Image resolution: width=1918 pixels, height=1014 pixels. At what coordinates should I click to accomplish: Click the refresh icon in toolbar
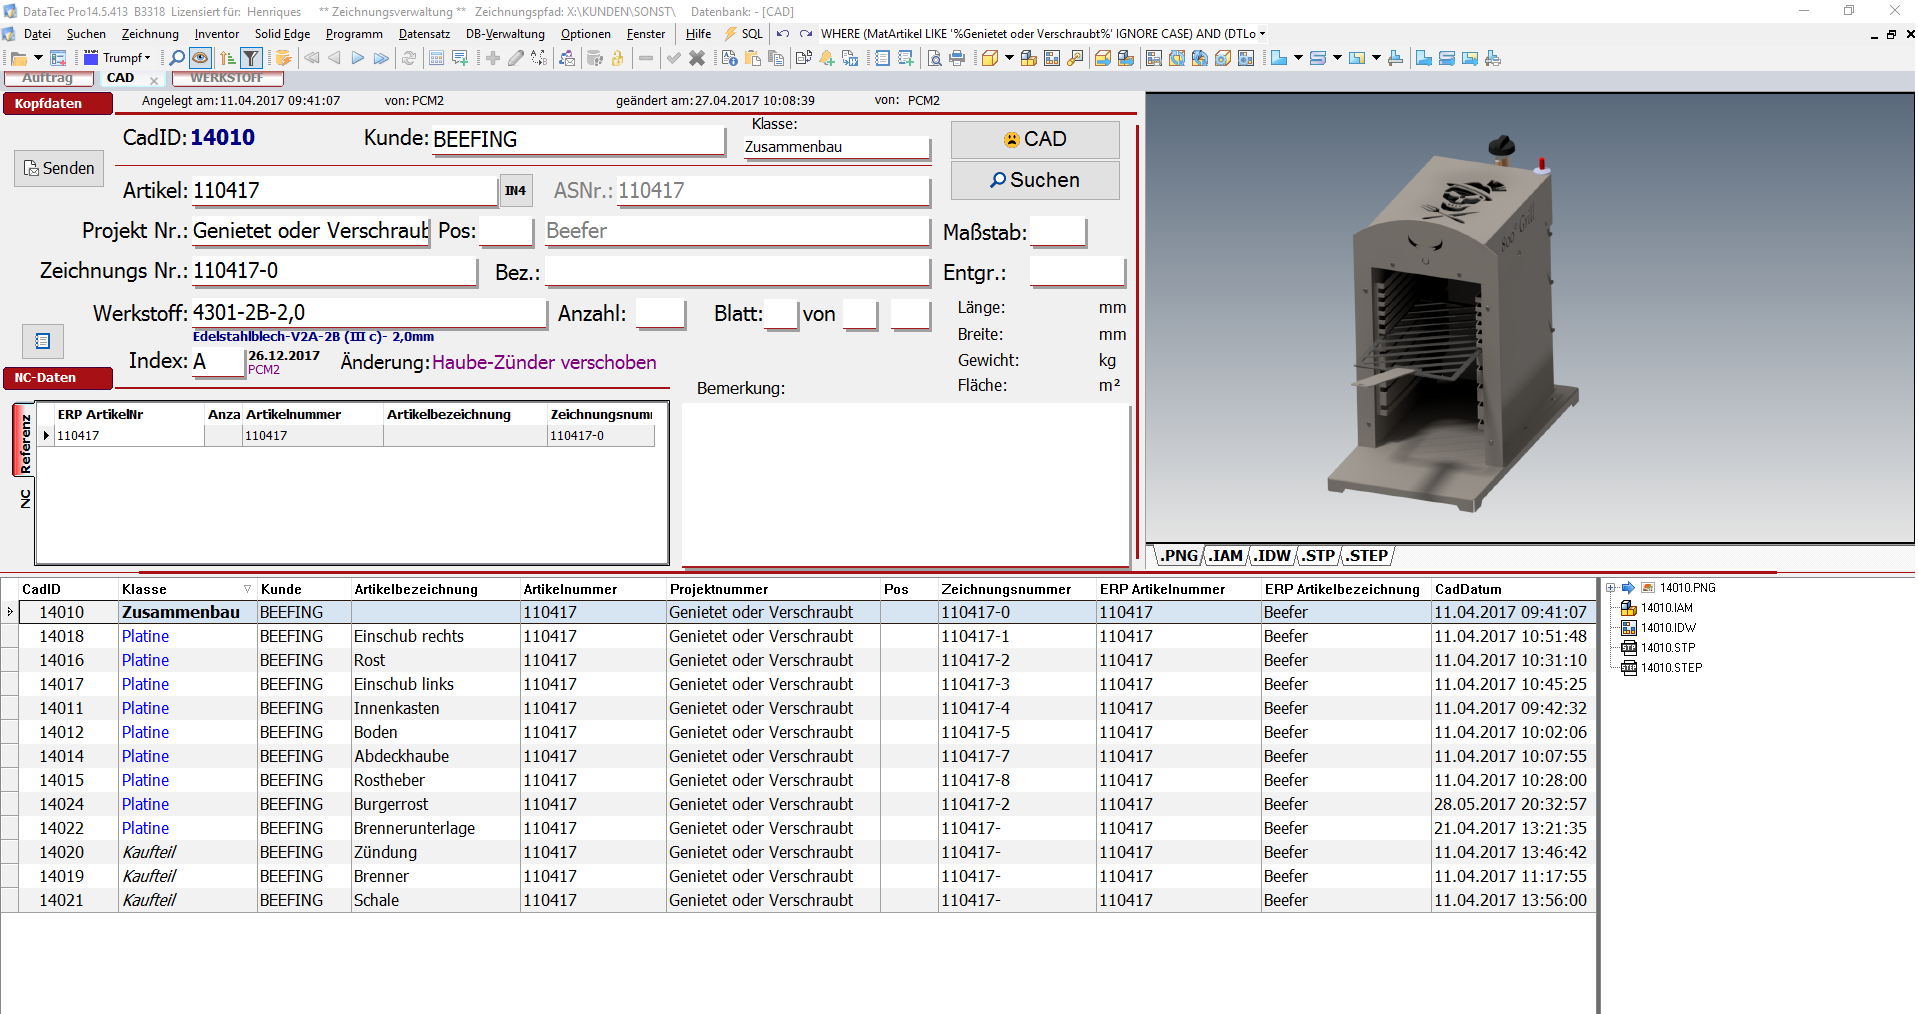click(408, 58)
